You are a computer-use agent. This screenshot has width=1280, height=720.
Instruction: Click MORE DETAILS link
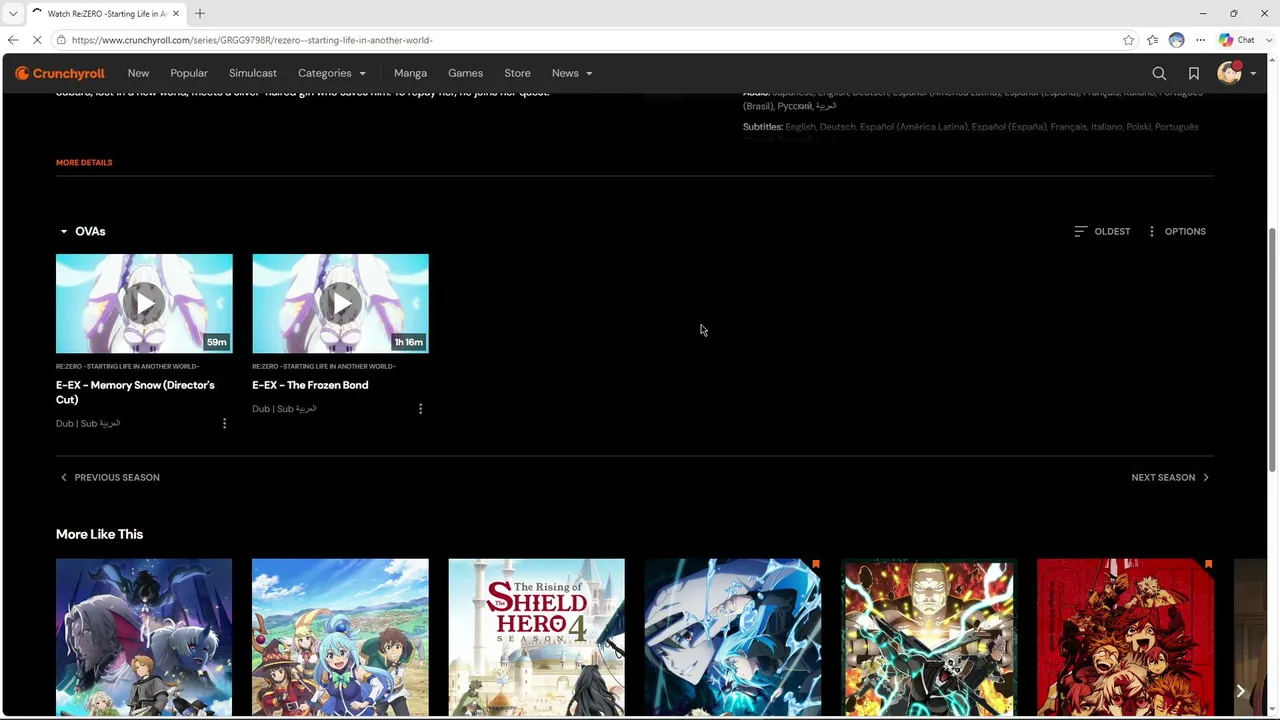(x=84, y=162)
